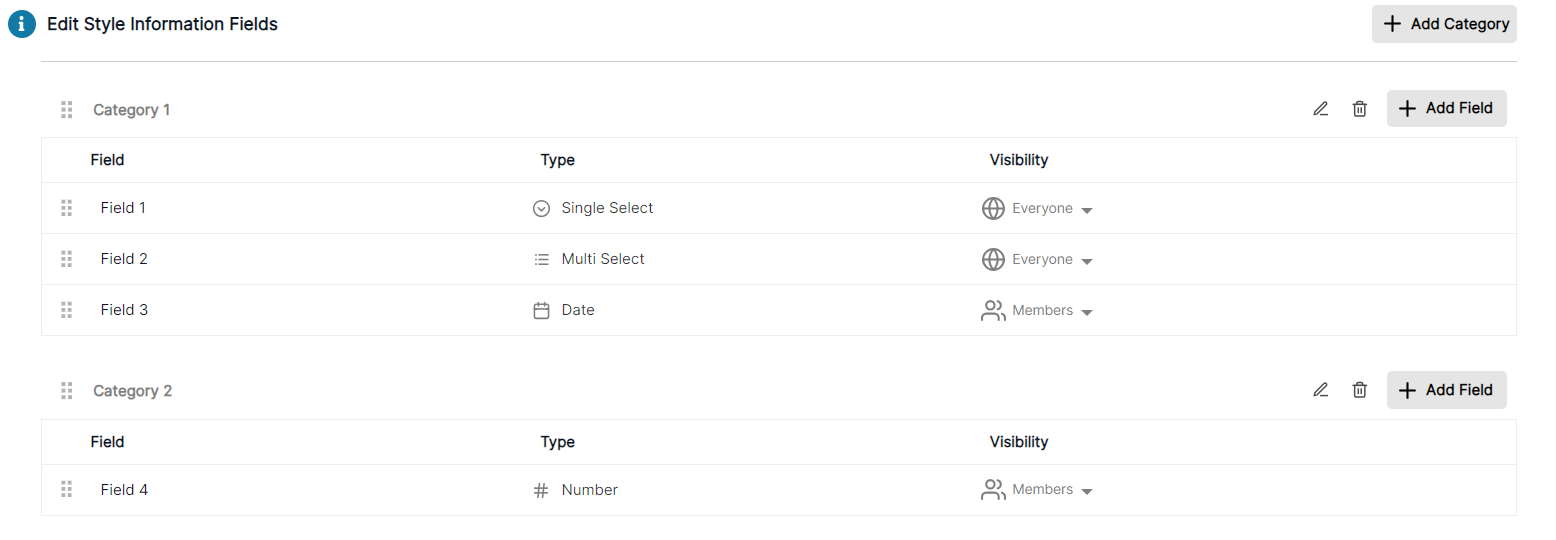Open Field 2 visibility Everyone dropdown
Image resolution: width=1556 pixels, height=540 pixels.
[1037, 259]
